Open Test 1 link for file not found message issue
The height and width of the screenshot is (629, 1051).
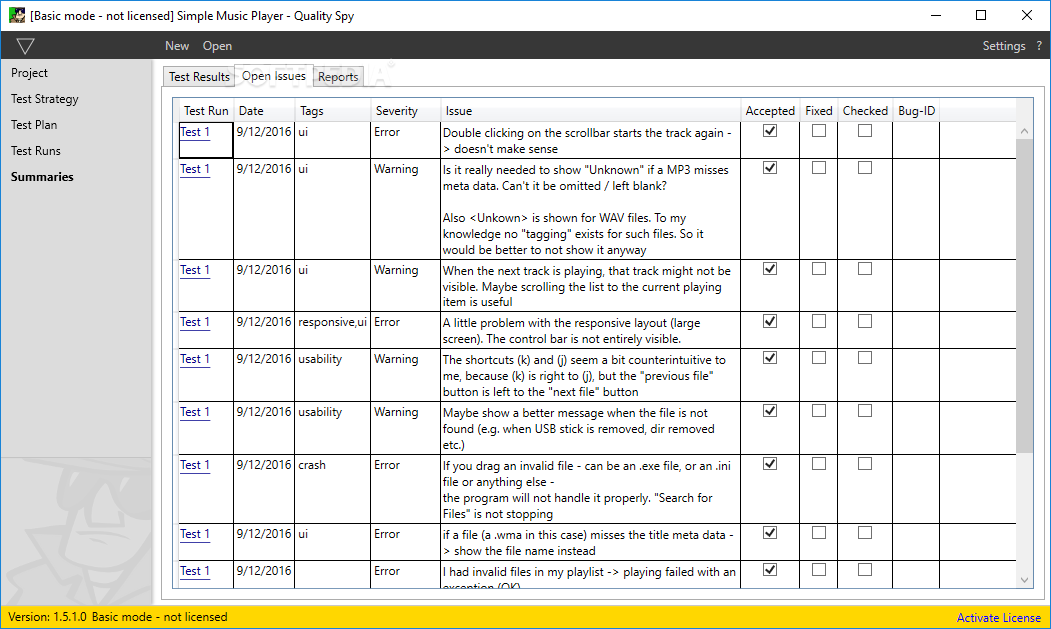pos(194,412)
